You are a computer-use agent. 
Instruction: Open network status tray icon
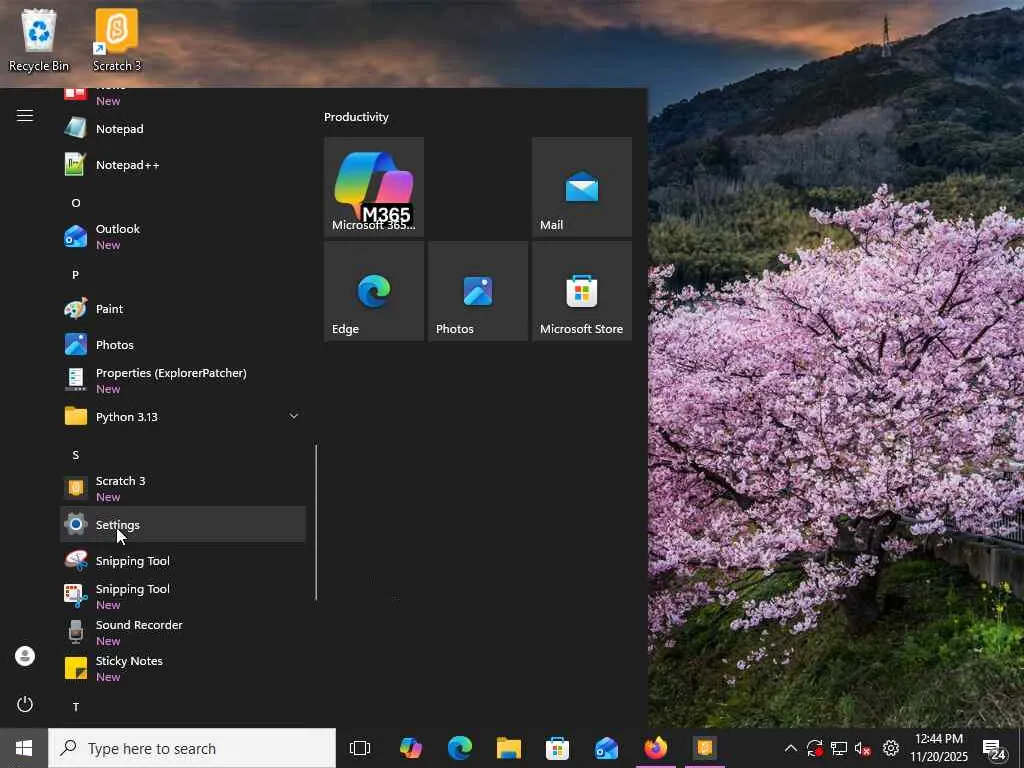[x=839, y=748]
